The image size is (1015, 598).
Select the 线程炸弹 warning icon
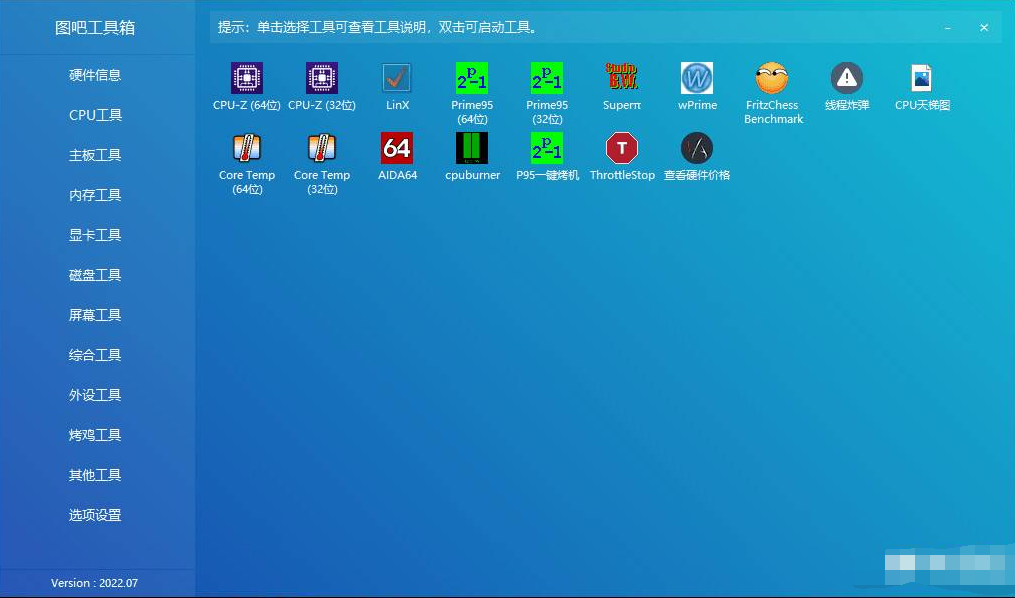click(847, 78)
